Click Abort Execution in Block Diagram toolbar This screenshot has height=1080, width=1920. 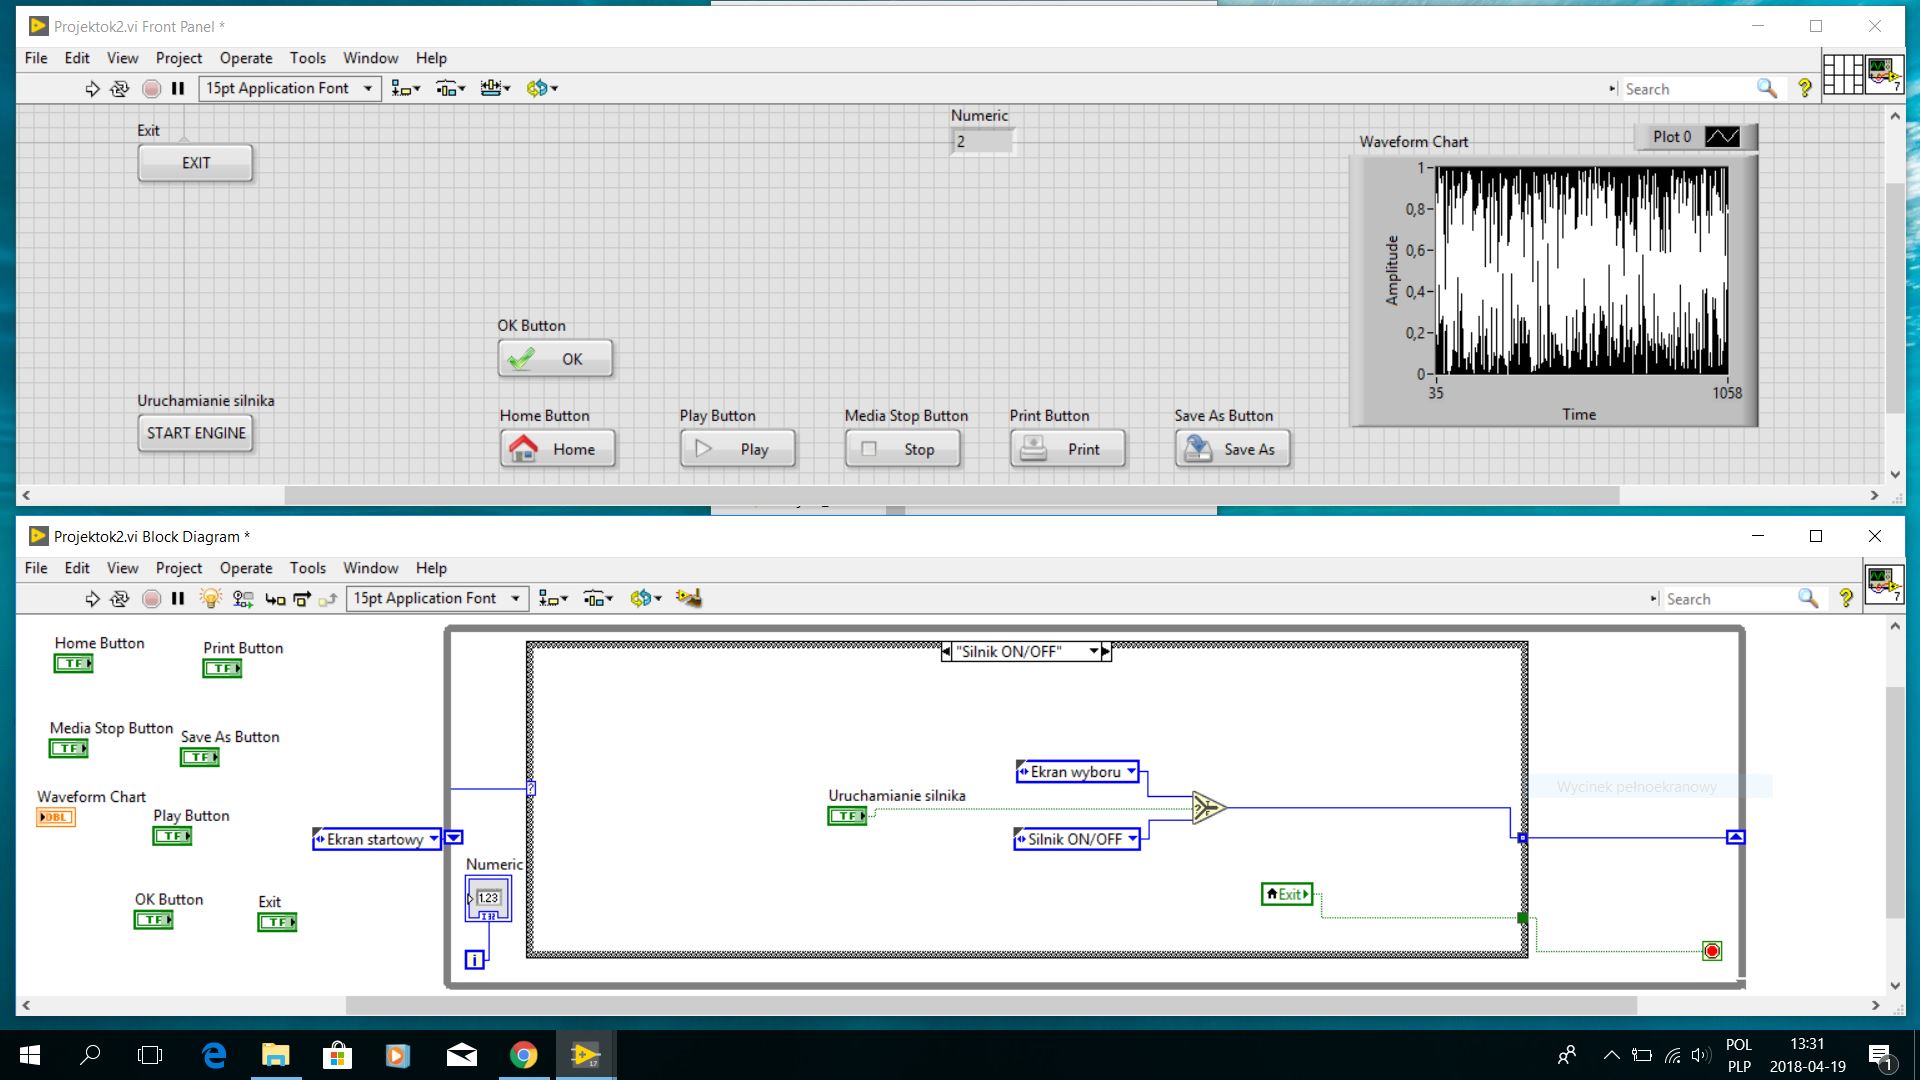(151, 599)
